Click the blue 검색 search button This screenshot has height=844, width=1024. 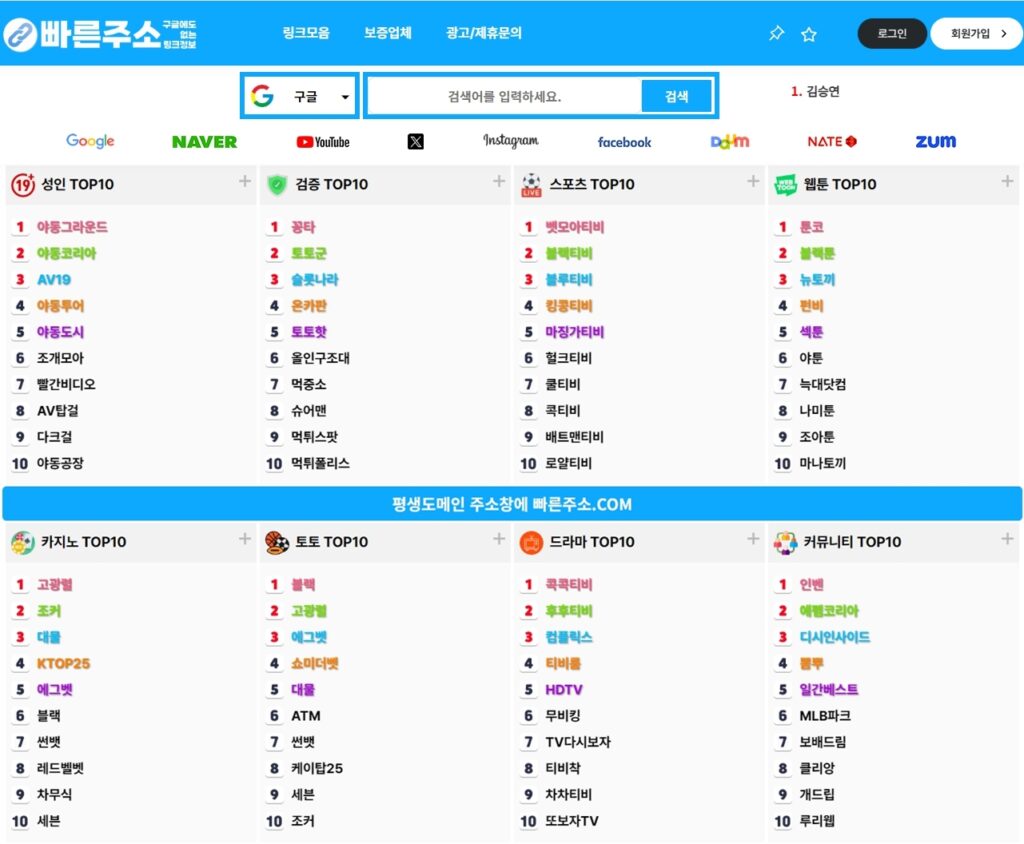(x=677, y=97)
